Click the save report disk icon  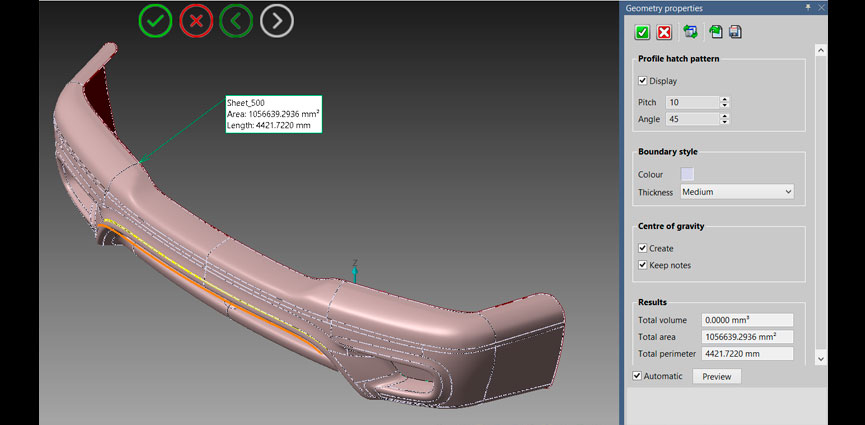click(x=735, y=32)
